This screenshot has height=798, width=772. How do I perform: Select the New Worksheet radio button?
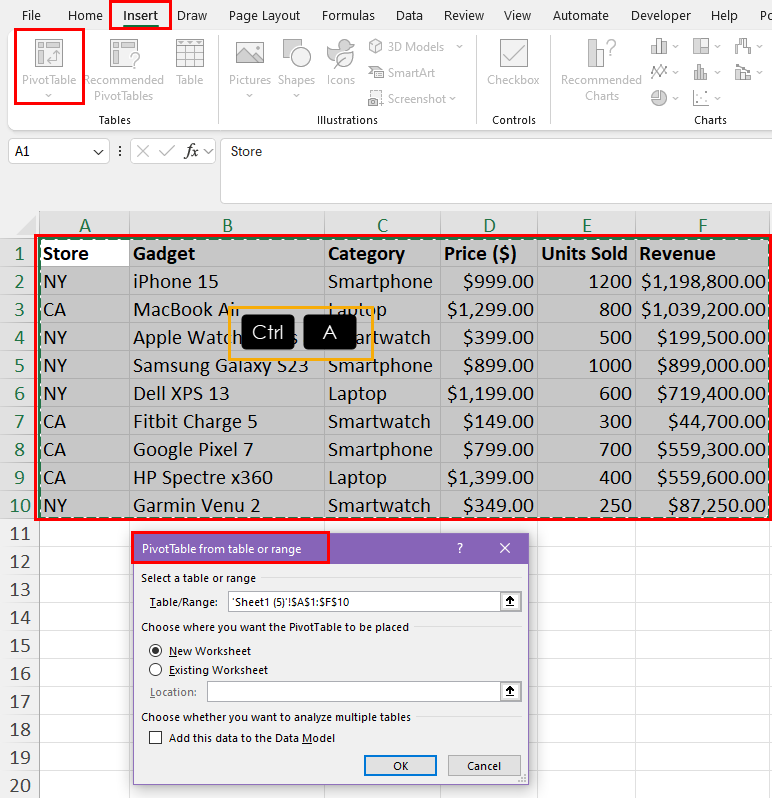155,651
